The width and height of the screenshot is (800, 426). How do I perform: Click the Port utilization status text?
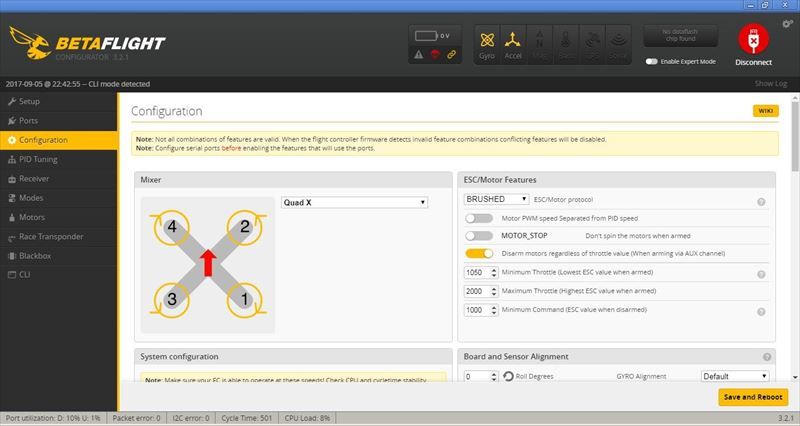(x=53, y=418)
